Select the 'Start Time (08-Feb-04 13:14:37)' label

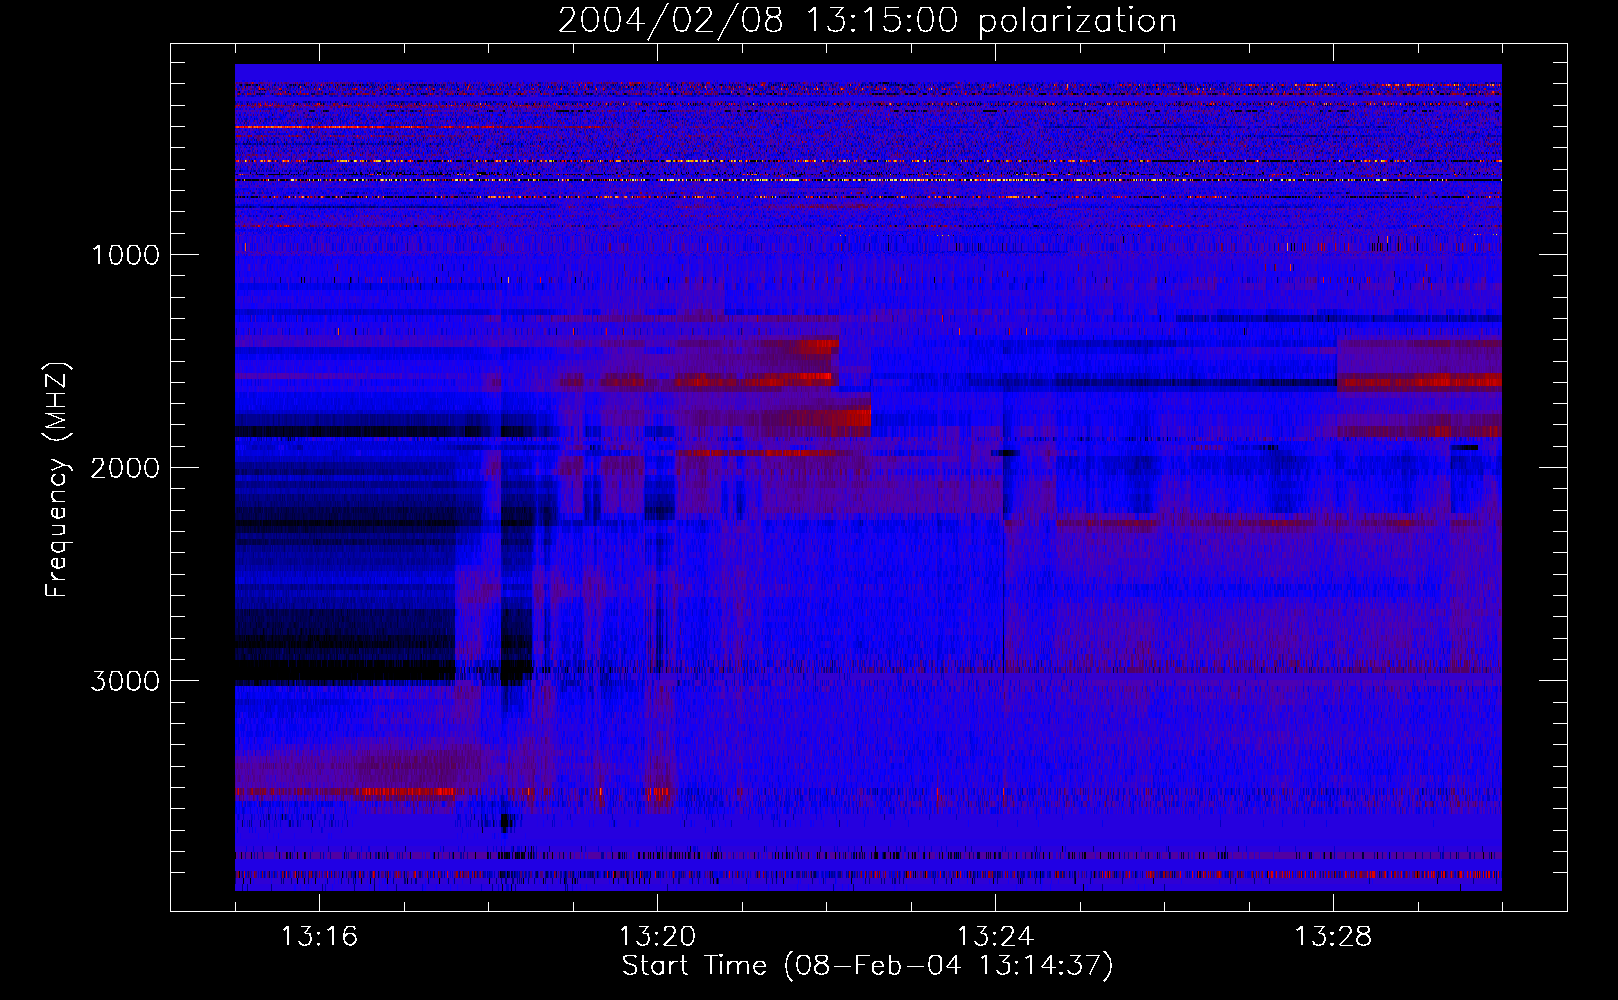pyautogui.click(x=867, y=966)
